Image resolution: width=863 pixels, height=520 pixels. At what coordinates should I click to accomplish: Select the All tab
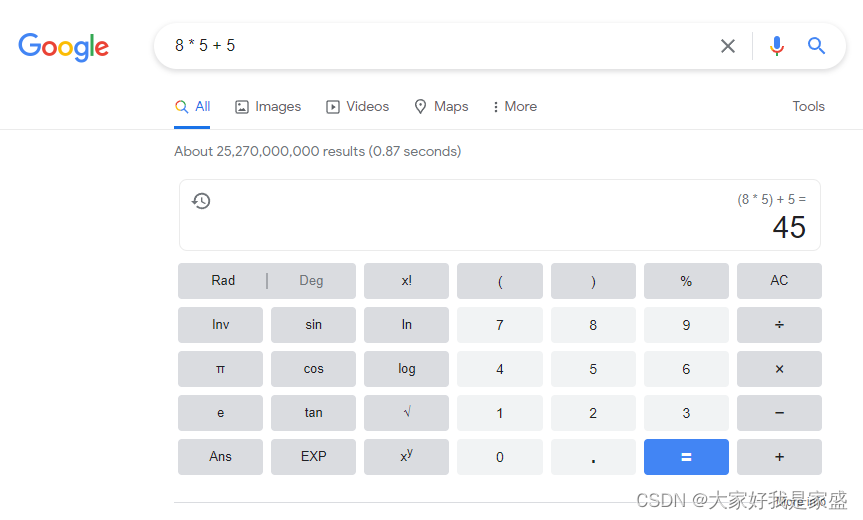point(192,107)
